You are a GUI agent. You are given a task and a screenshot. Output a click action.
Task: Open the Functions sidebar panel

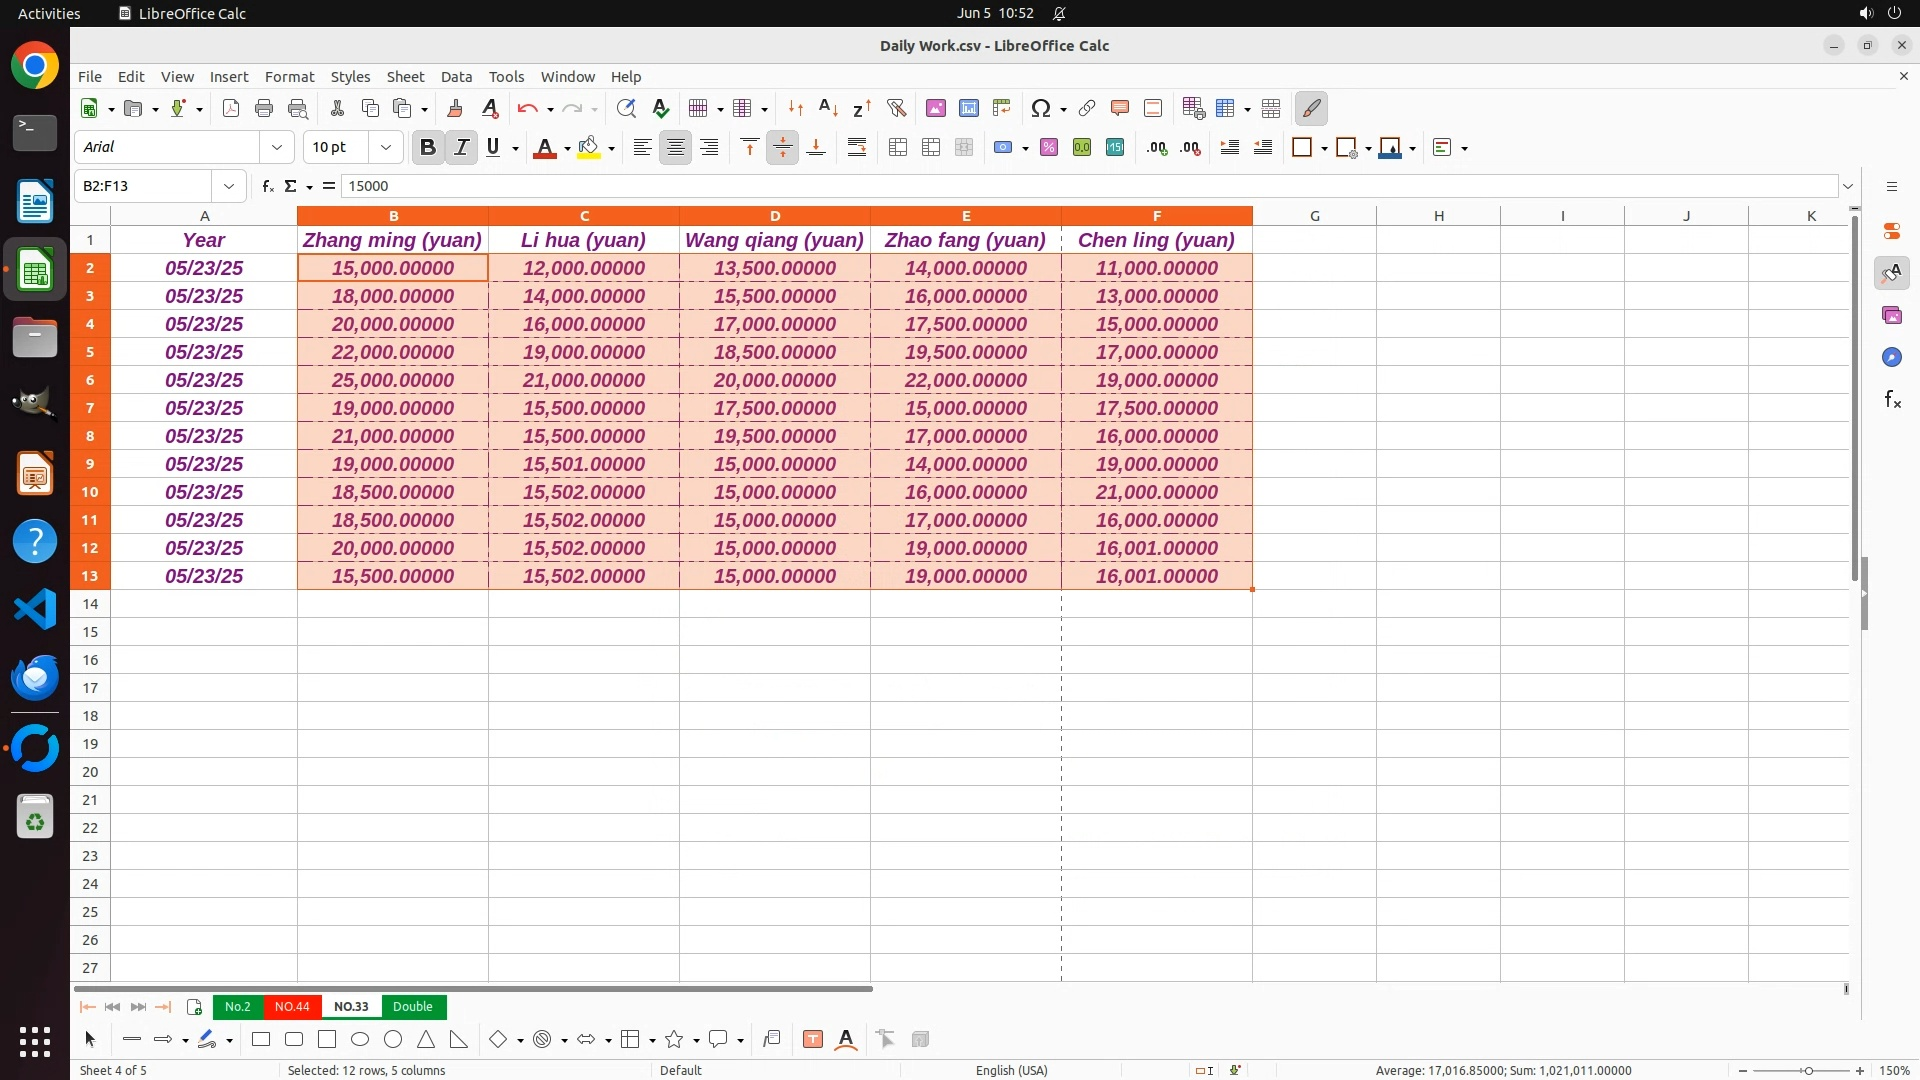(1892, 400)
